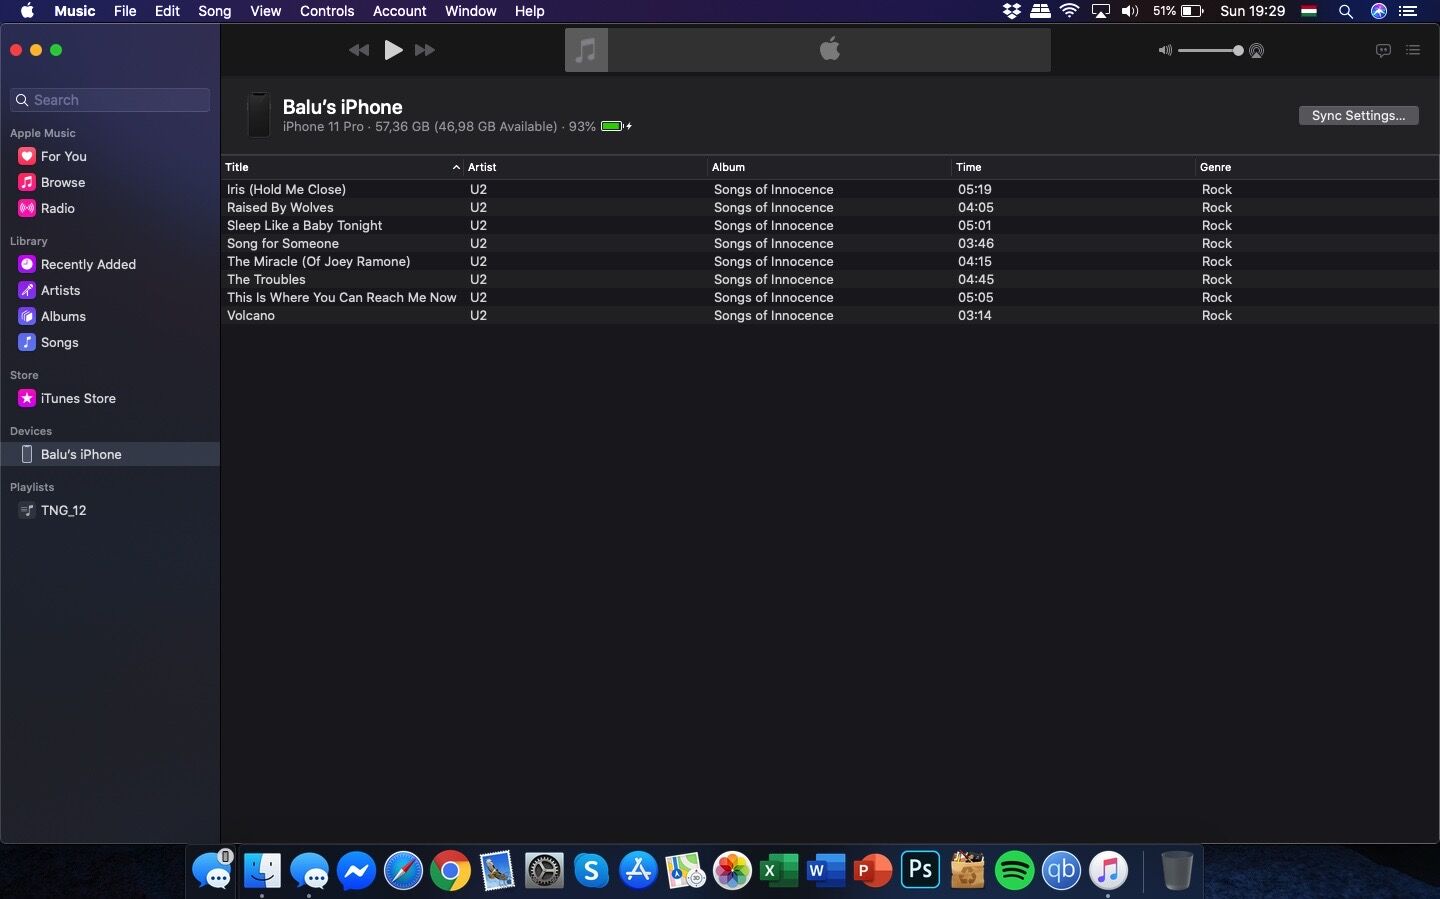Select The Troubles song row
The height and width of the screenshot is (899, 1440).
829,279
